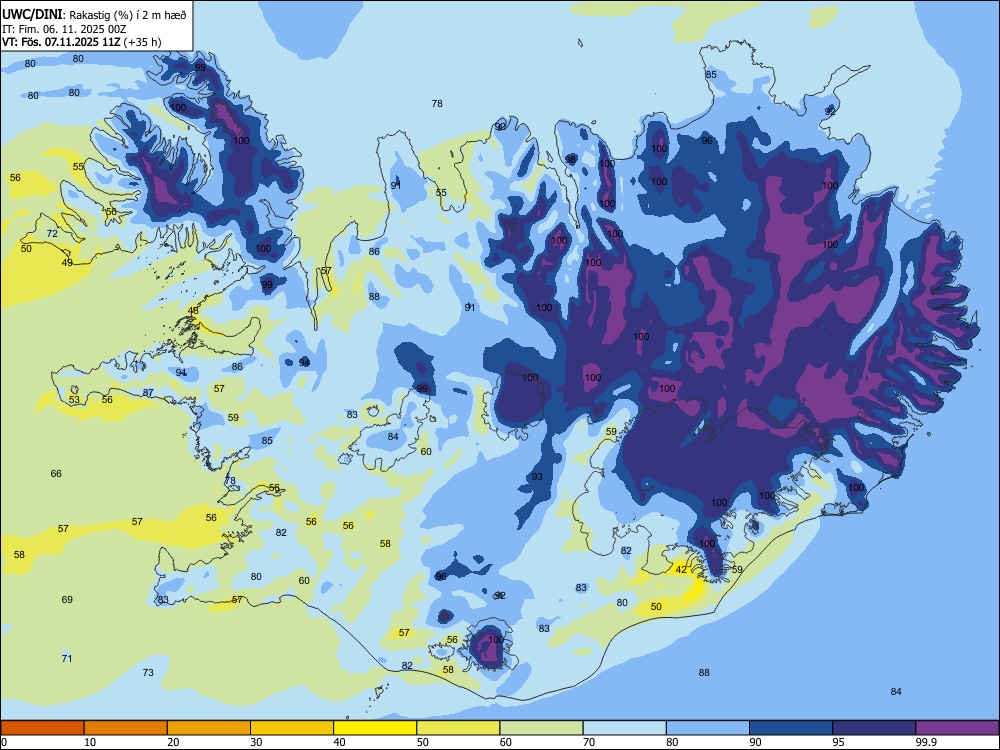Select the pale blue 70–80 legend swatch
This screenshot has width=1000, height=750.
(x=624, y=728)
